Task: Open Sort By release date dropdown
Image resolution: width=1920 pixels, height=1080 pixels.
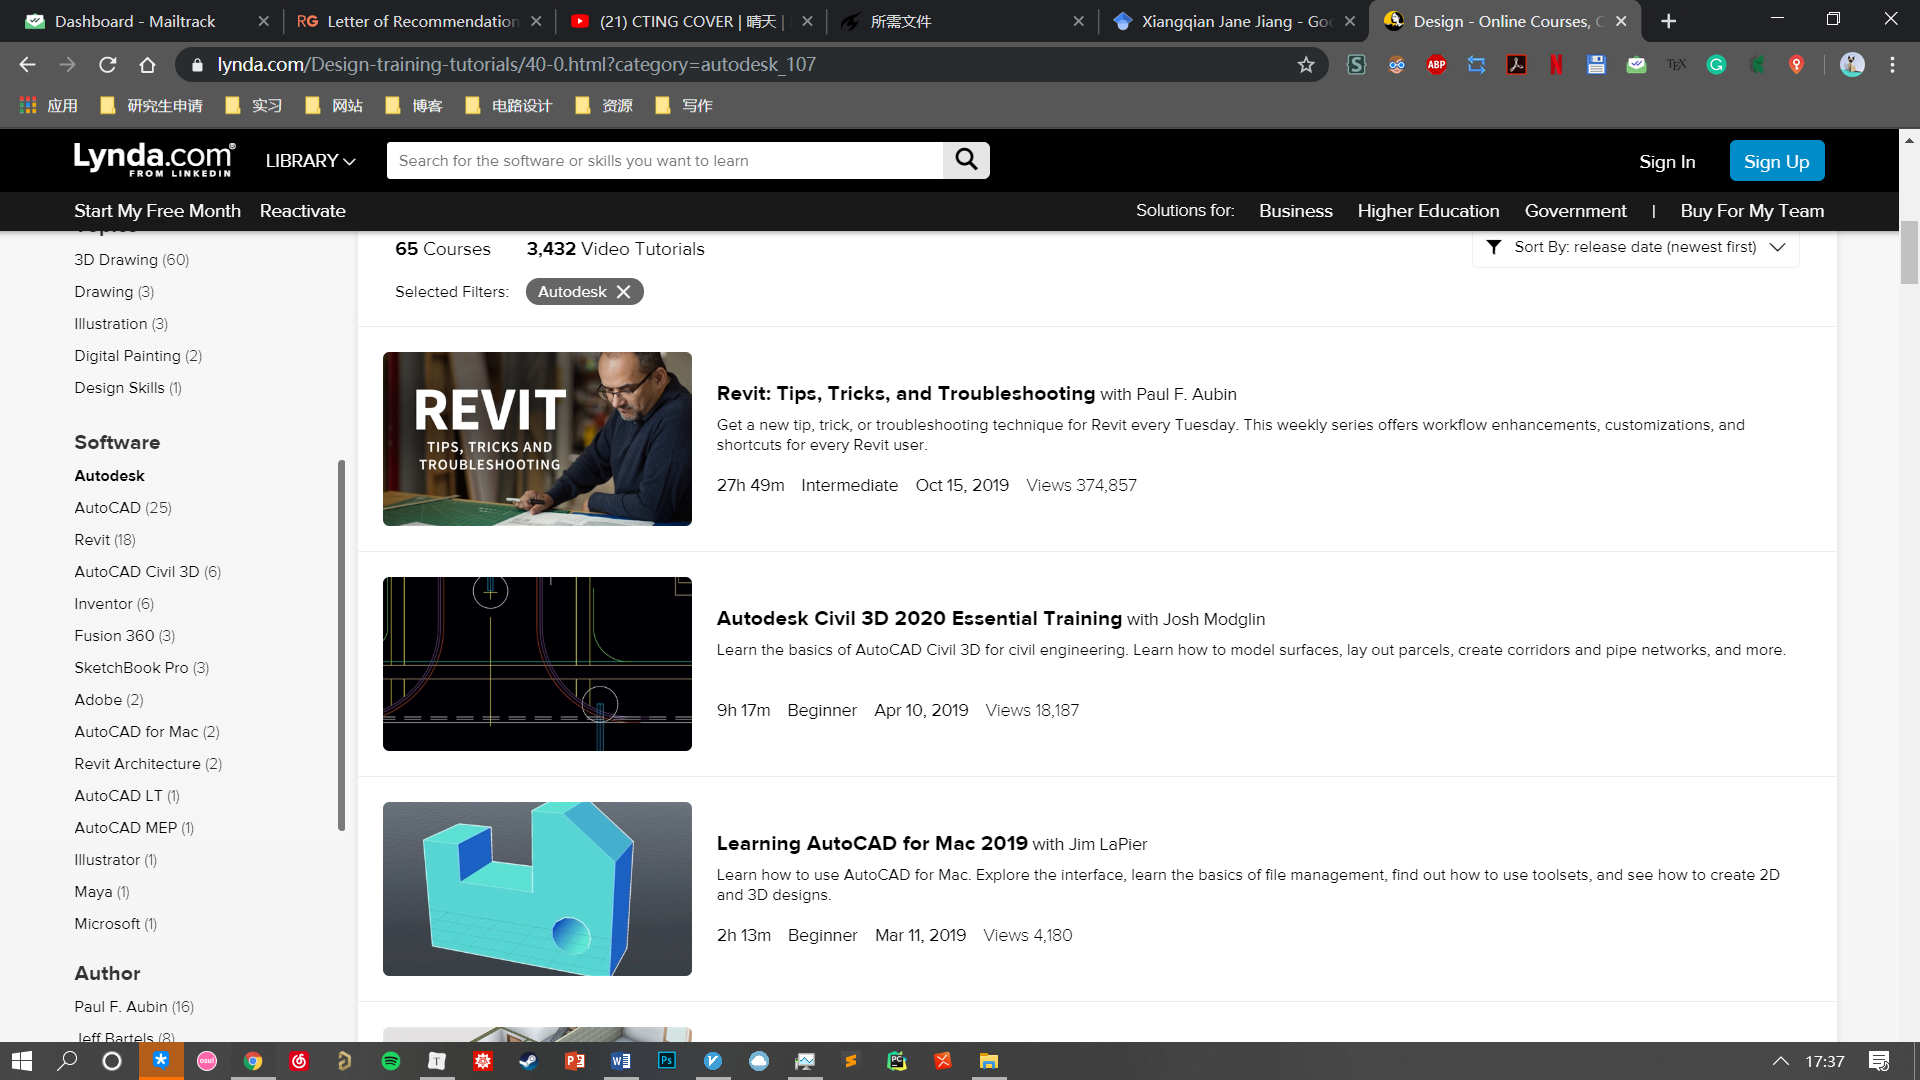Action: click(x=1636, y=247)
